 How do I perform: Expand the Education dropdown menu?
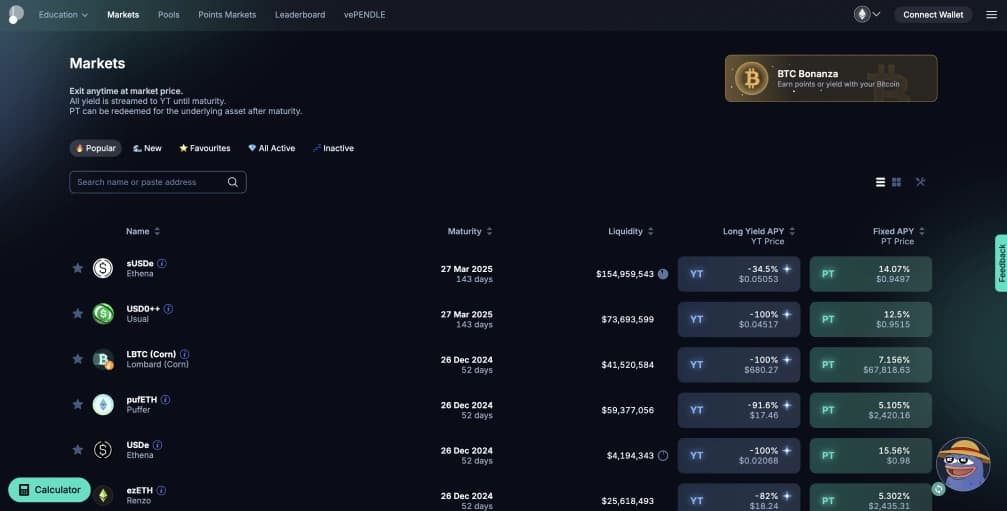63,15
